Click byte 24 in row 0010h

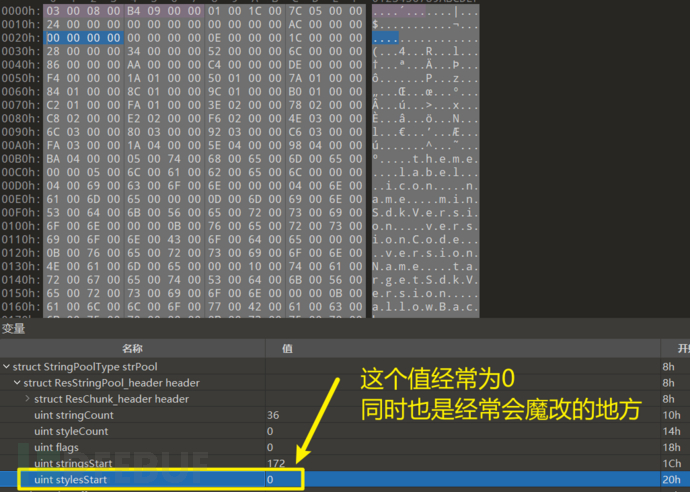pyautogui.click(x=53, y=24)
